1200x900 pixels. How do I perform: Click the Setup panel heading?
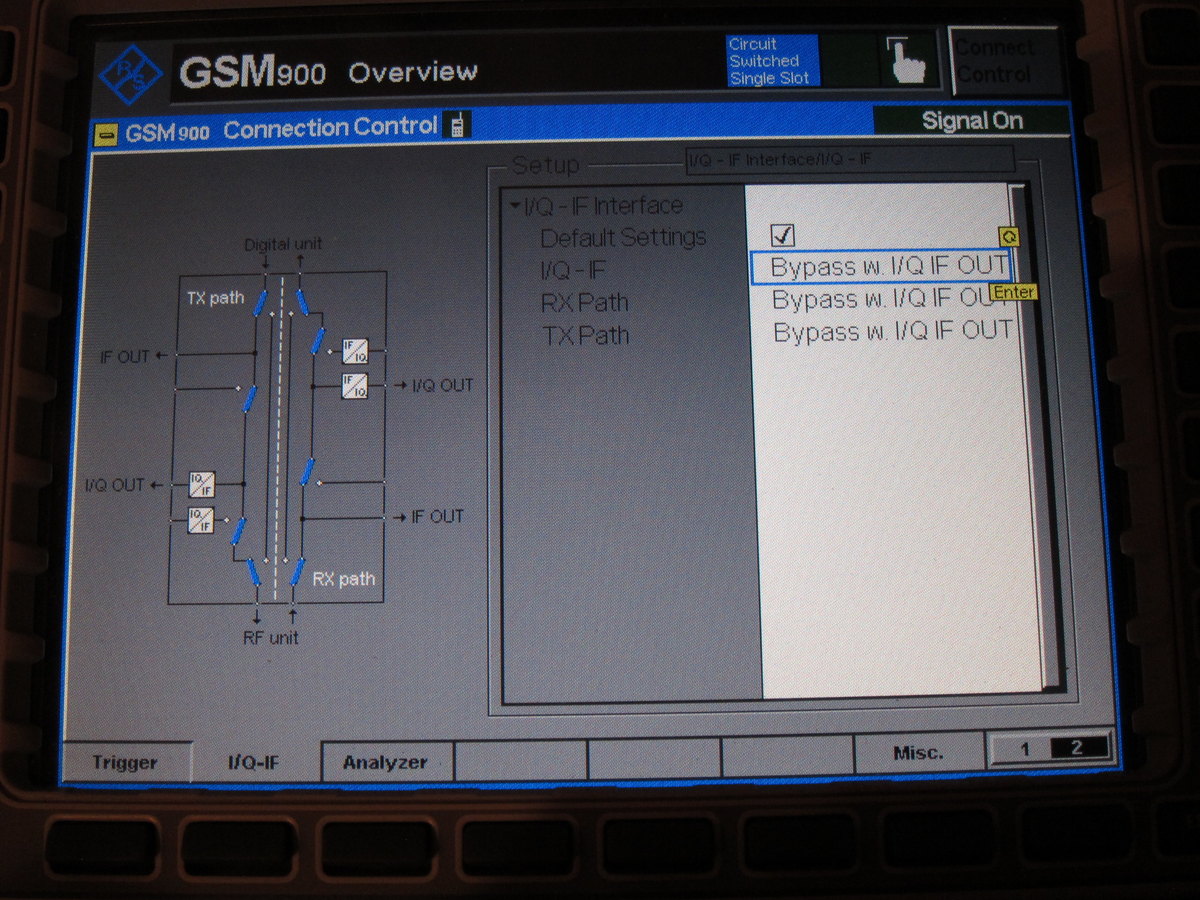[x=545, y=165]
